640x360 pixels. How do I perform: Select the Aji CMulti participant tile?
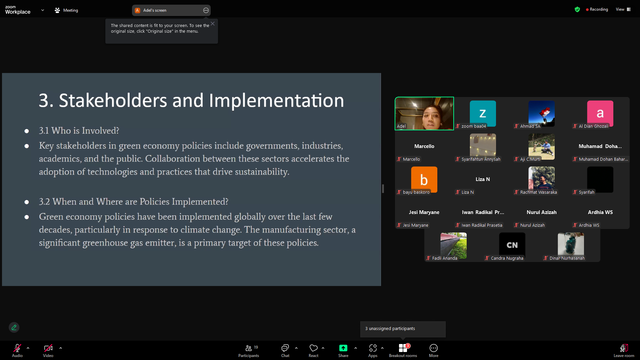coord(542,147)
